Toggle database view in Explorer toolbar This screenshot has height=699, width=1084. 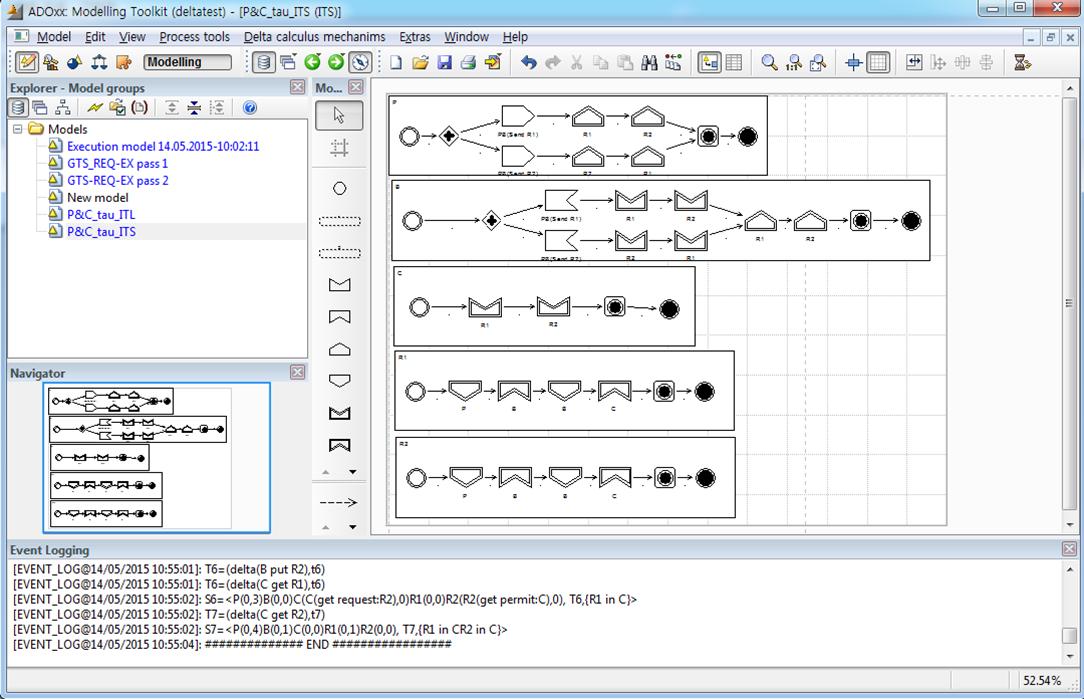click(19, 107)
